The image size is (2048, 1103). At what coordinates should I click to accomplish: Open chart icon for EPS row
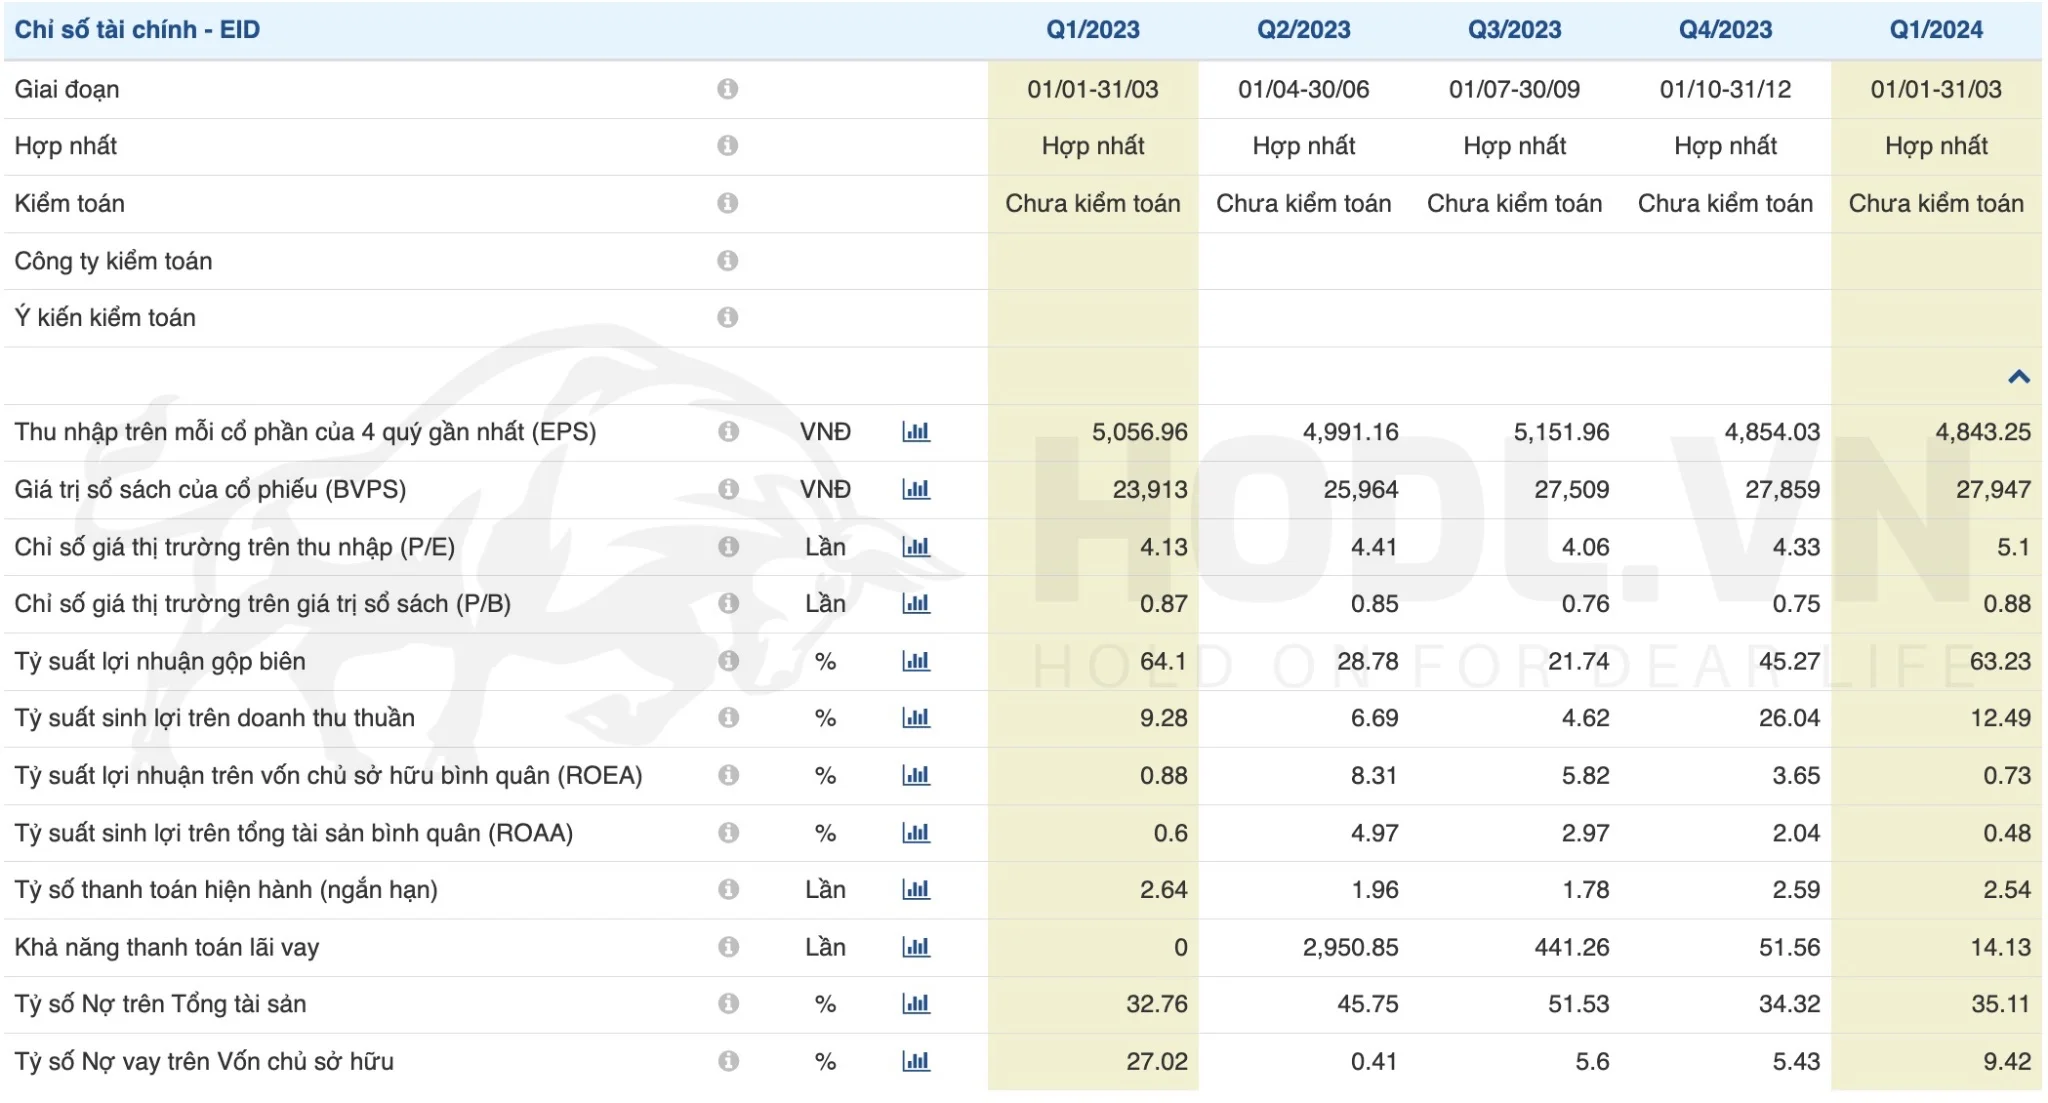[x=915, y=432]
